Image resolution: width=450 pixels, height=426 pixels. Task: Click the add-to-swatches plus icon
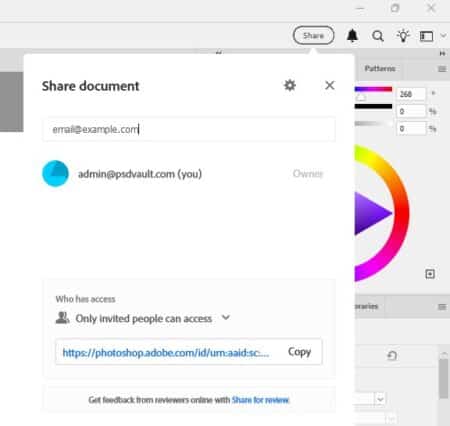[x=430, y=274]
